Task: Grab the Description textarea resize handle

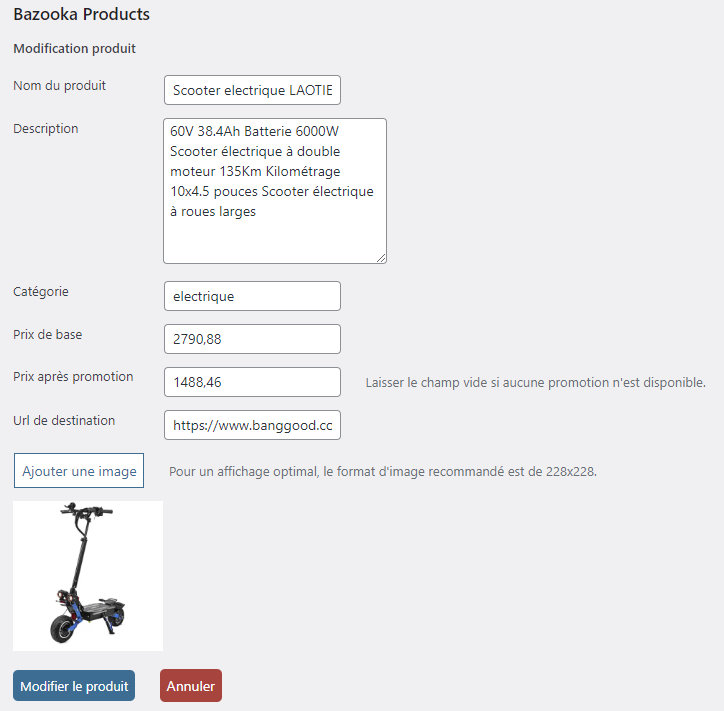Action: pos(380,257)
